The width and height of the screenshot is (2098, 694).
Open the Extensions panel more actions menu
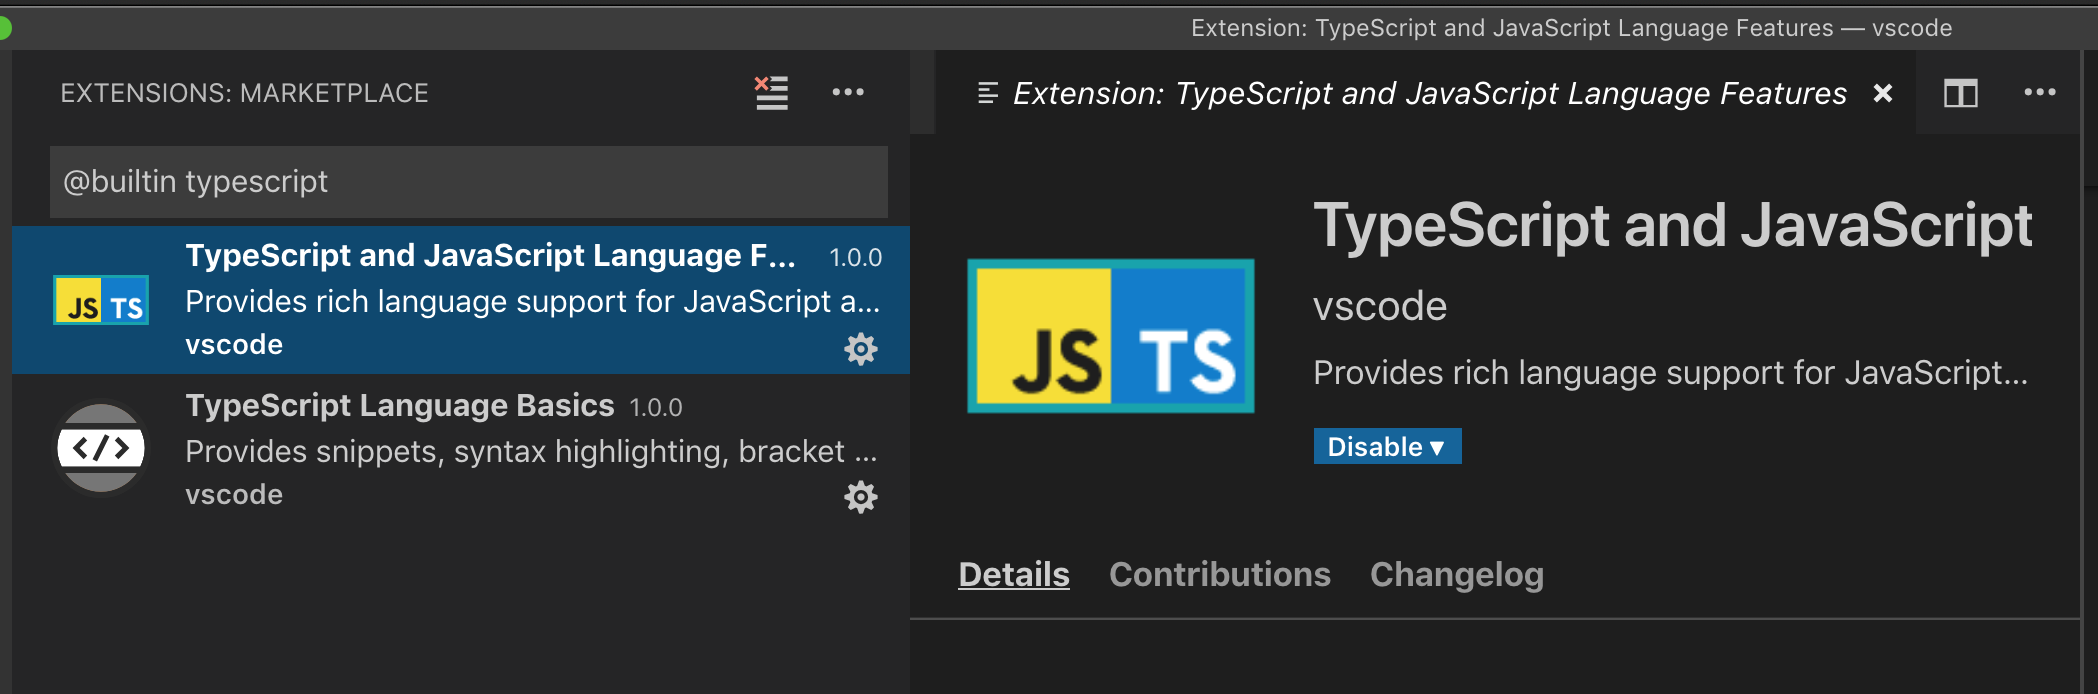[848, 93]
